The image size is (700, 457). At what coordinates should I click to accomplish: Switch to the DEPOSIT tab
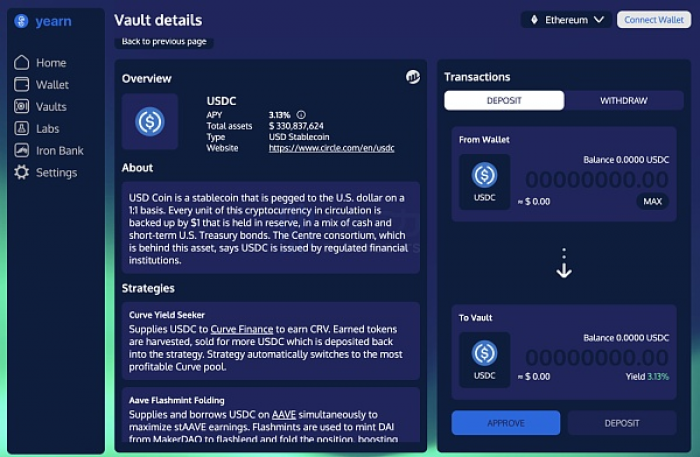tap(504, 100)
